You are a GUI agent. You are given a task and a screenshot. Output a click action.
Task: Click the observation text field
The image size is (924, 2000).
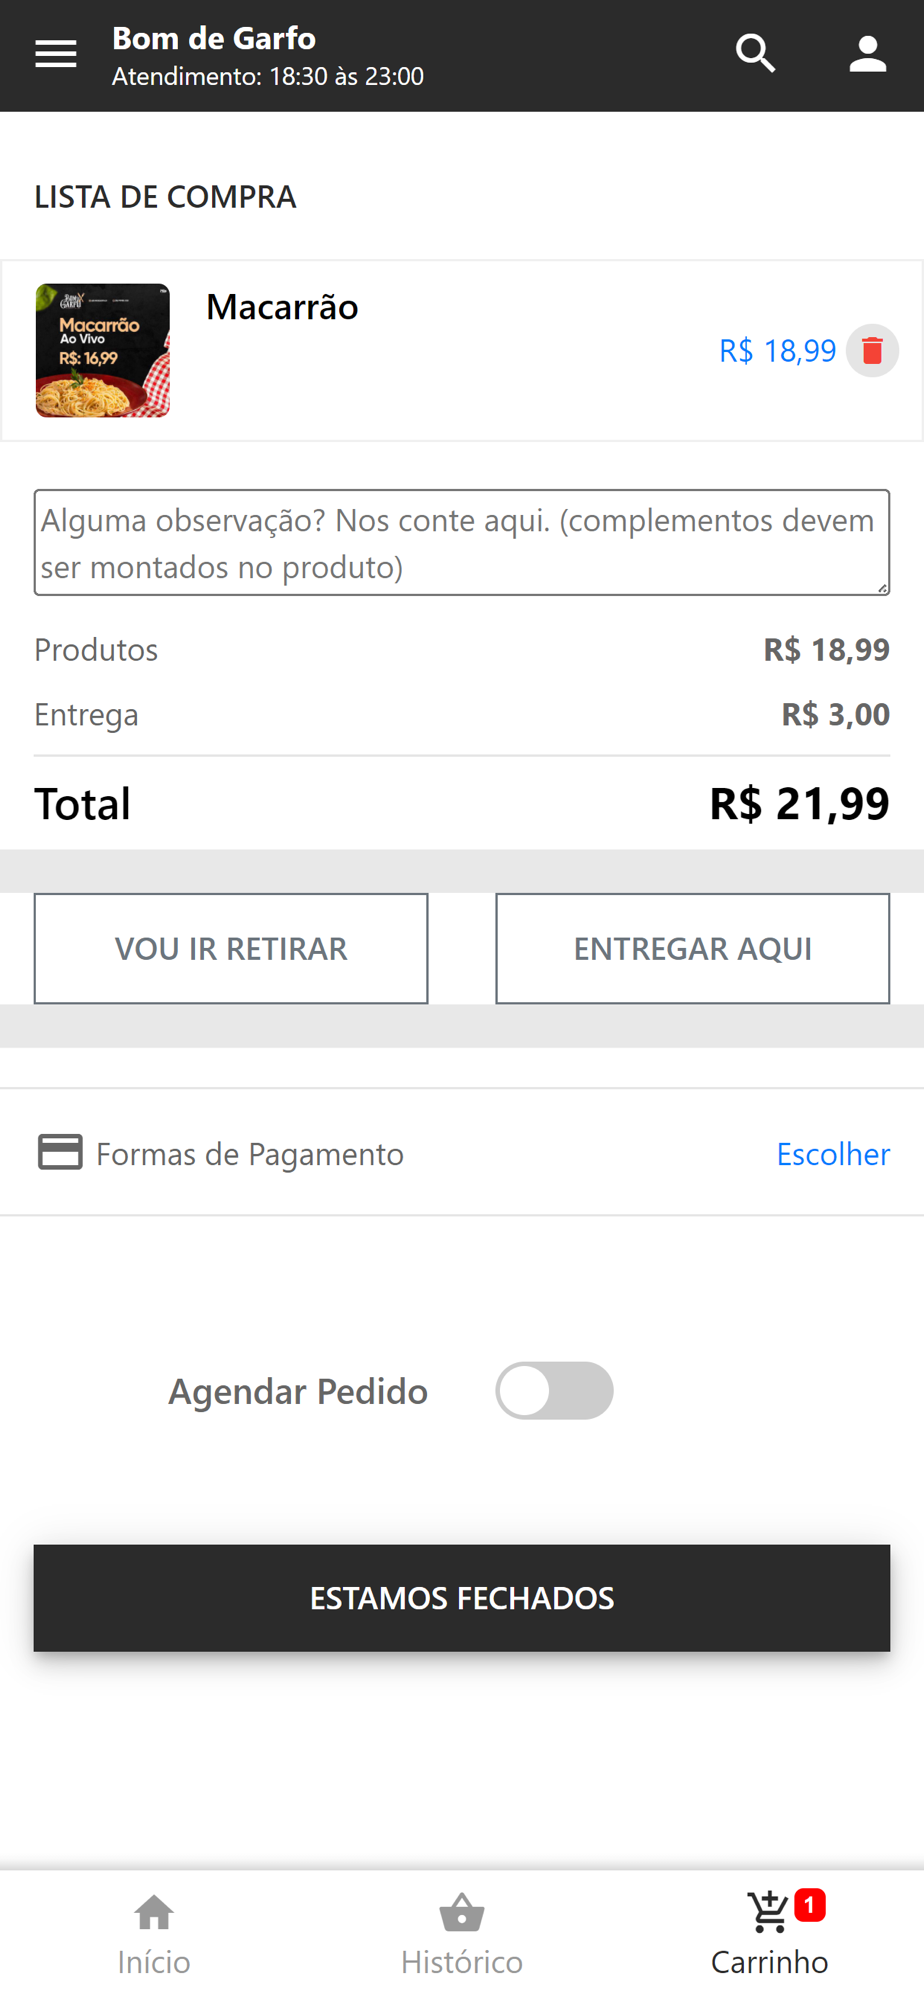tap(461, 543)
